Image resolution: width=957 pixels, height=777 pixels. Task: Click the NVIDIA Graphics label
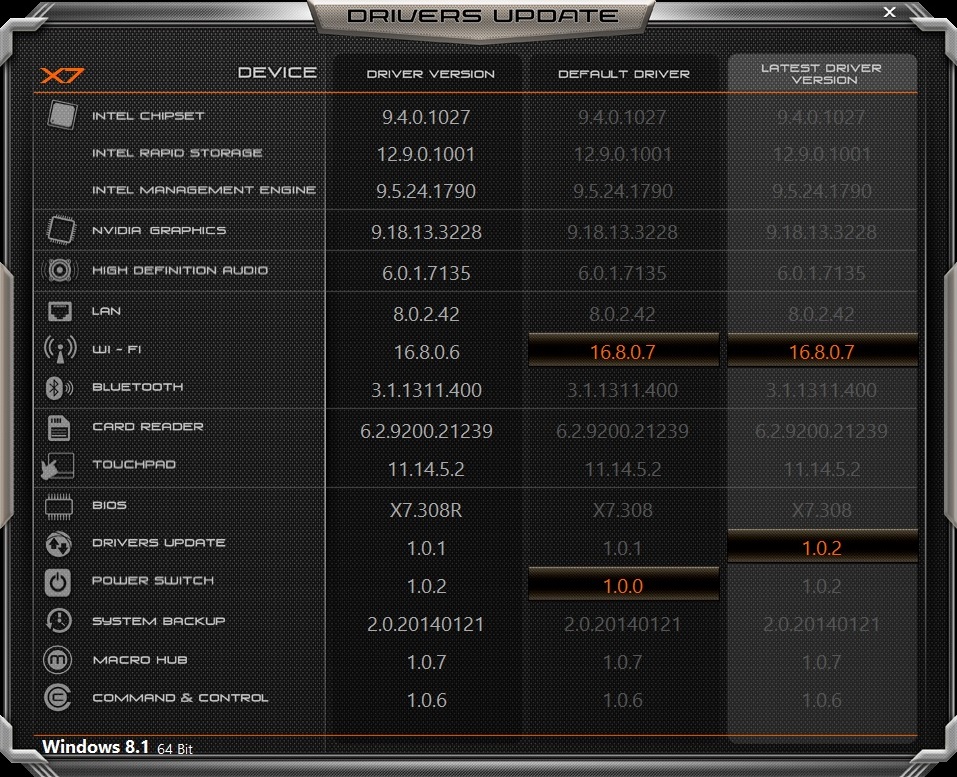pos(159,230)
